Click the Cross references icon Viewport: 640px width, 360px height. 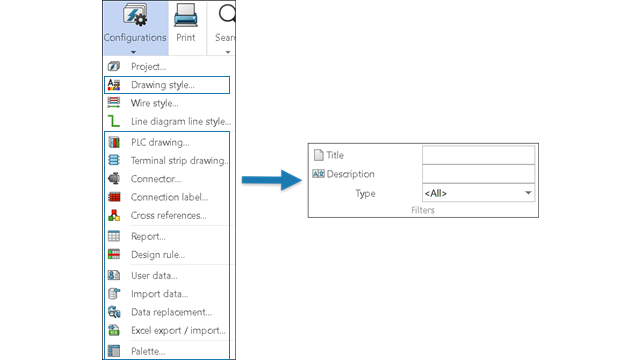(114, 215)
